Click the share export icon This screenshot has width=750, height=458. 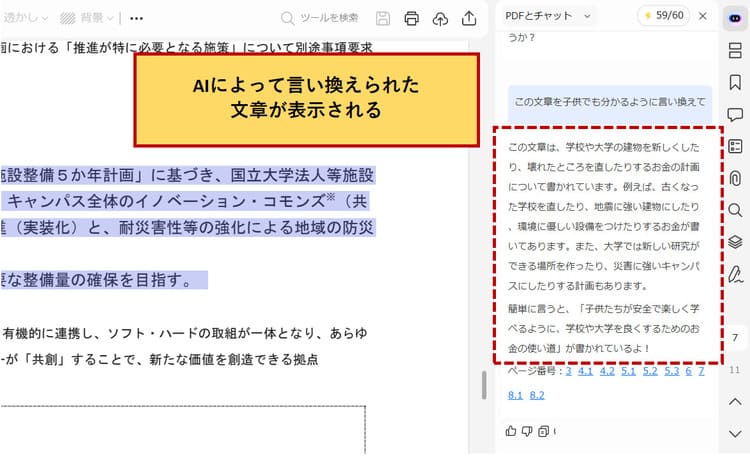point(469,18)
